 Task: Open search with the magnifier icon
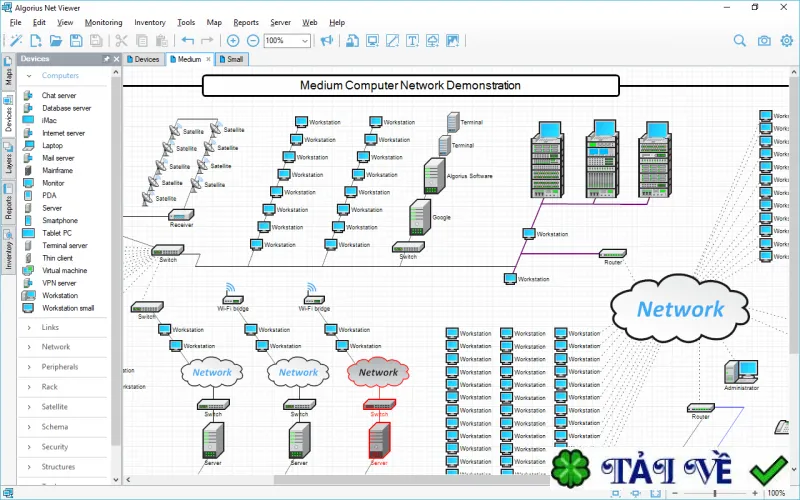pos(739,41)
